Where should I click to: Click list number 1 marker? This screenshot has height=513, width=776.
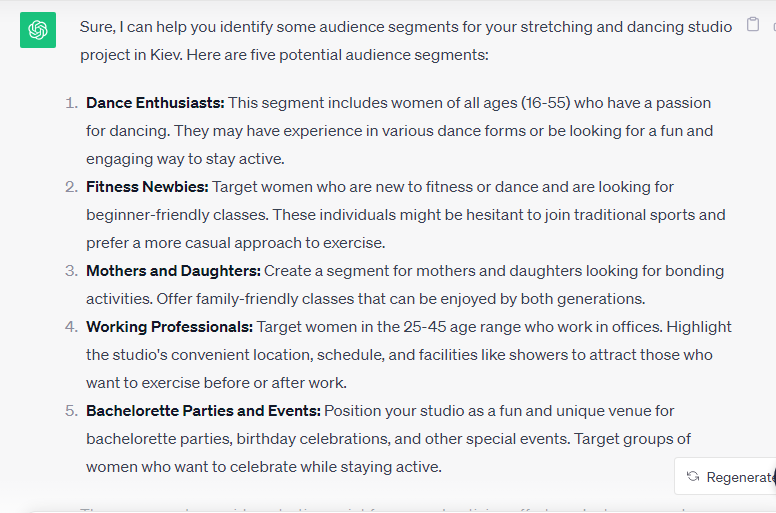tap(72, 103)
